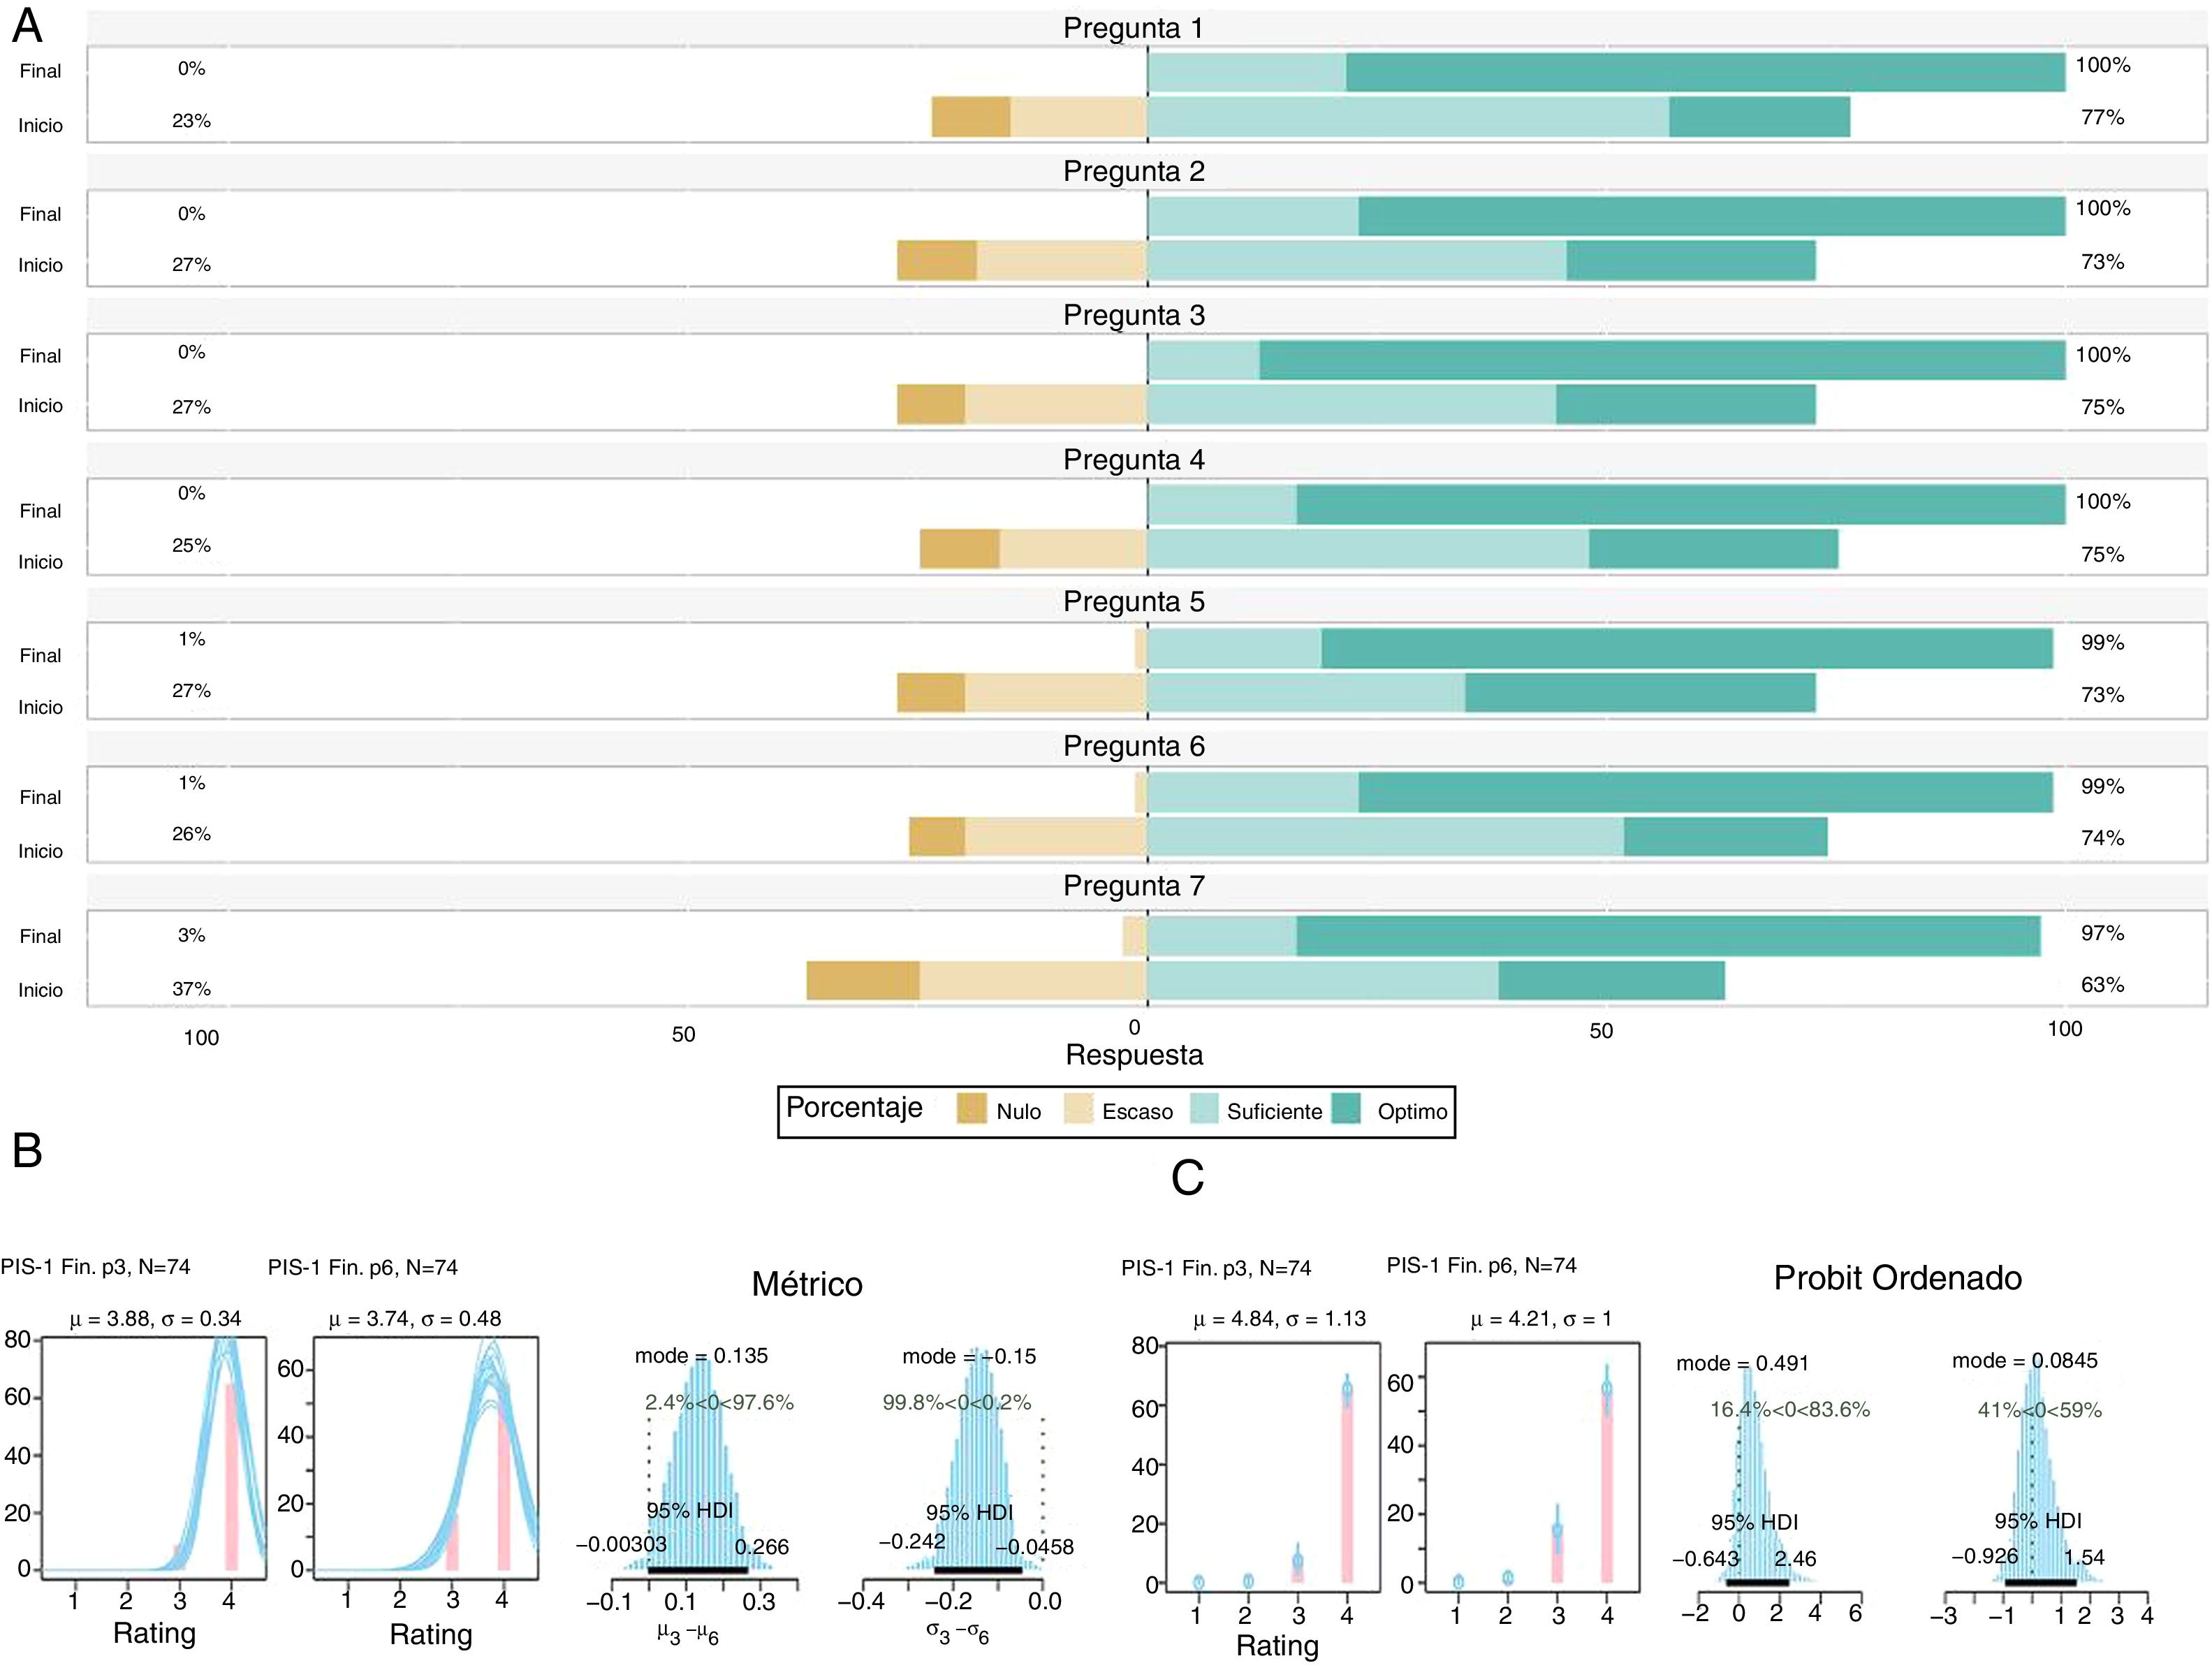
Task: Select the Pregunta 7 panel title
Action: (1133, 886)
